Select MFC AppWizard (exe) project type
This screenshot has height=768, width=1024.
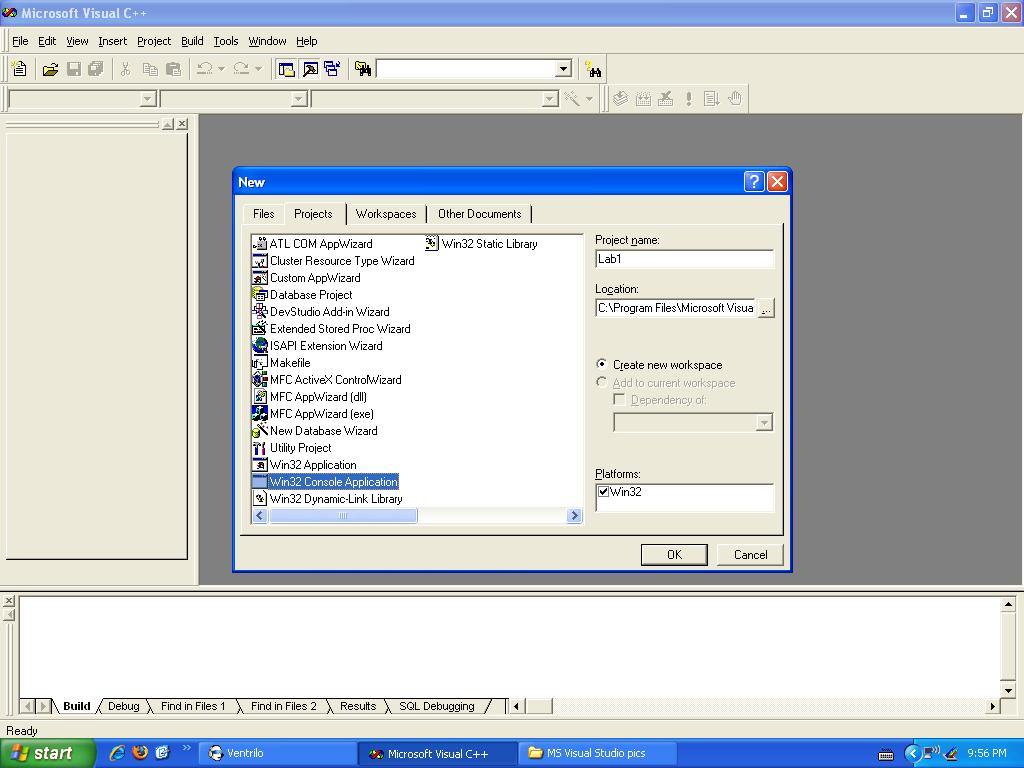321,414
